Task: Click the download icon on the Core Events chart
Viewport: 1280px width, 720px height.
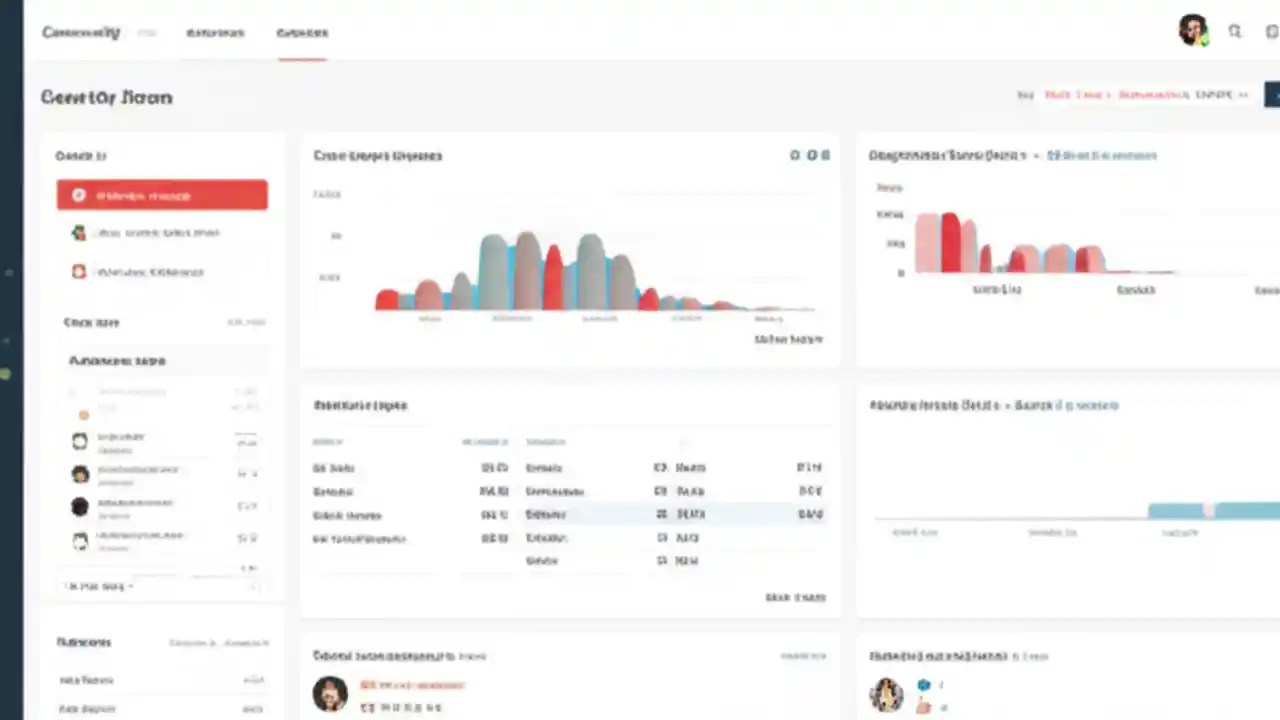Action: point(810,155)
